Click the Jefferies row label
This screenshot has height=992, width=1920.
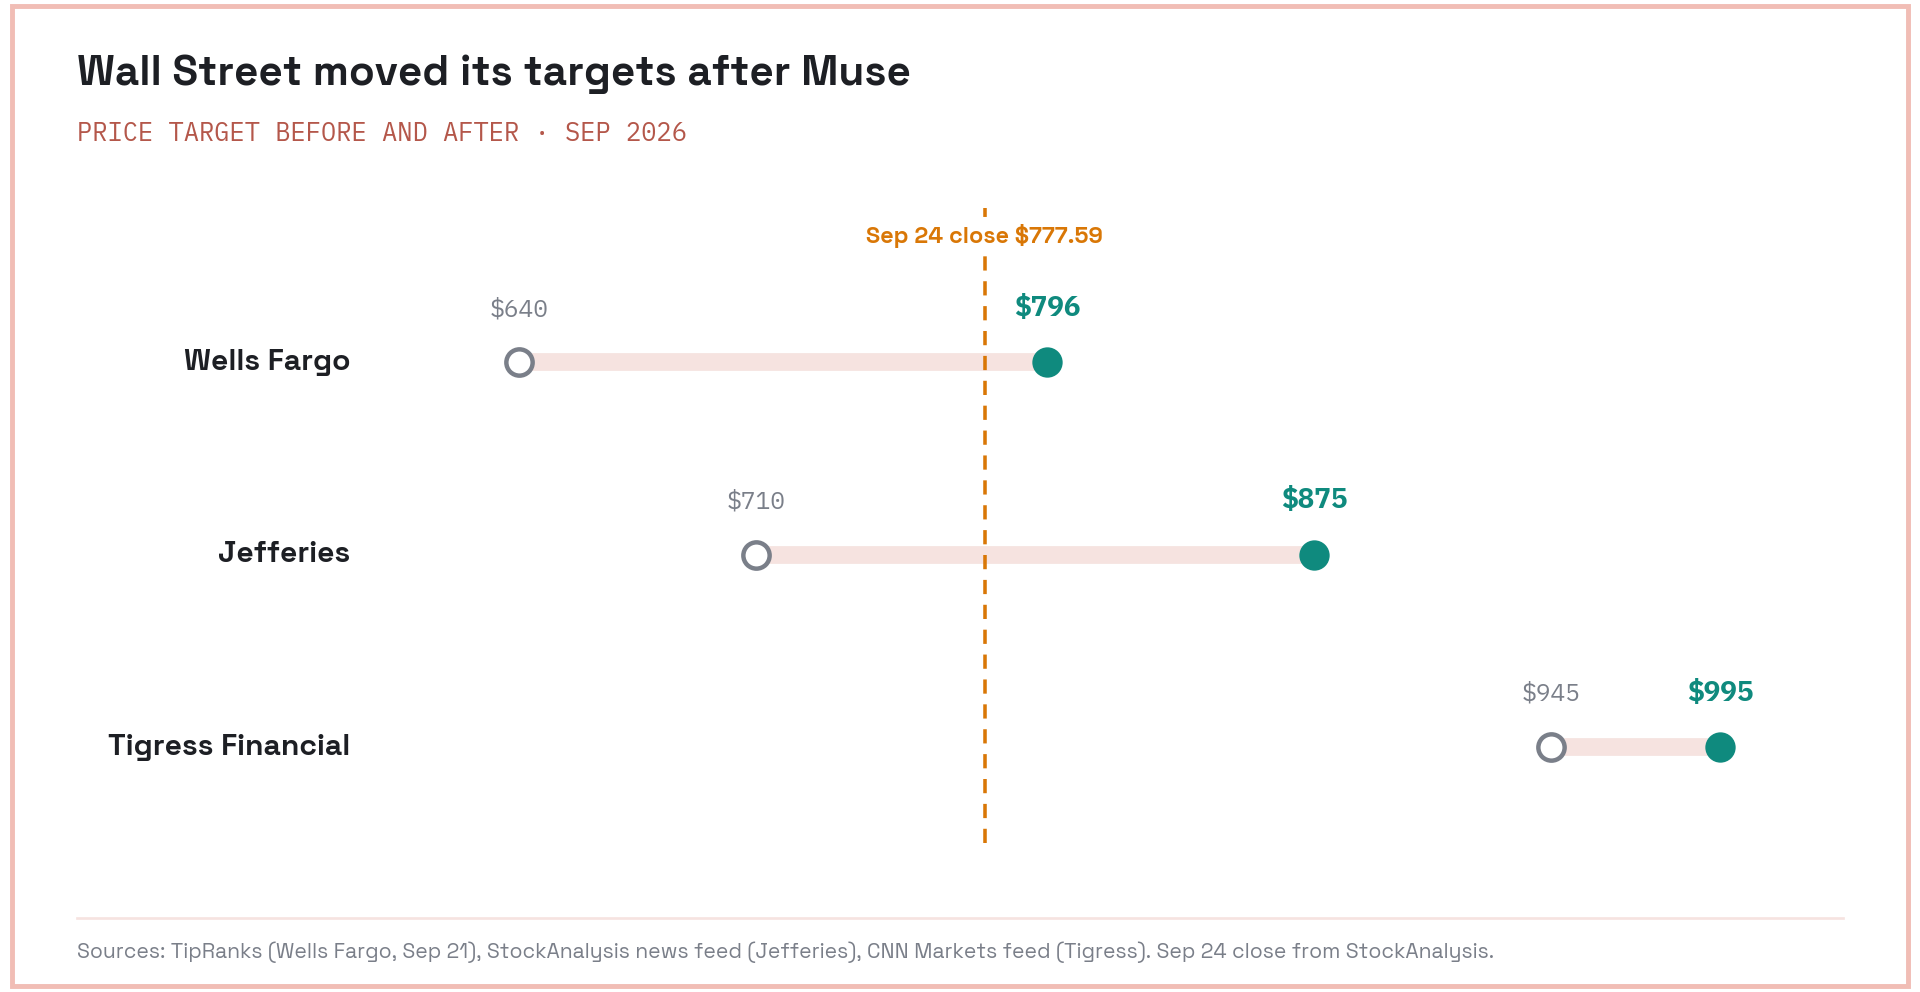click(x=284, y=553)
